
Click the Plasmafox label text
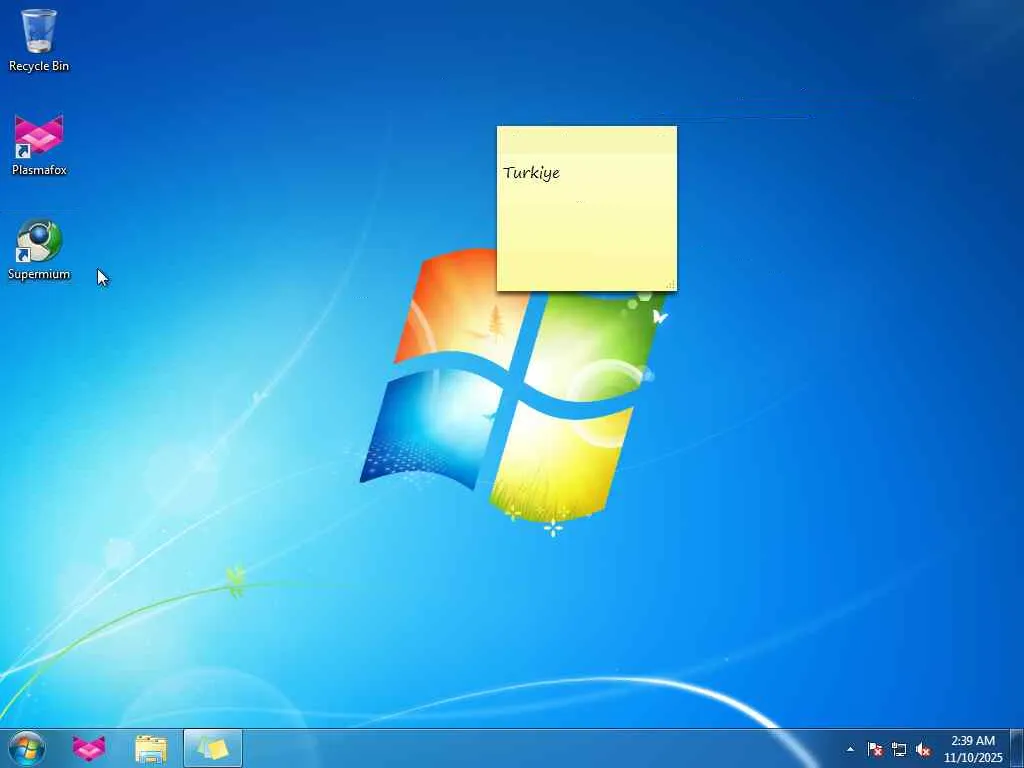tap(39, 170)
